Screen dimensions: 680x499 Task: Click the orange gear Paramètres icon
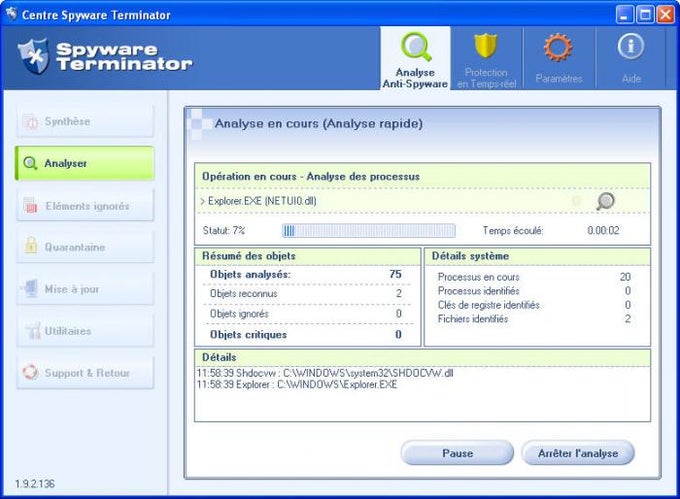coord(558,47)
